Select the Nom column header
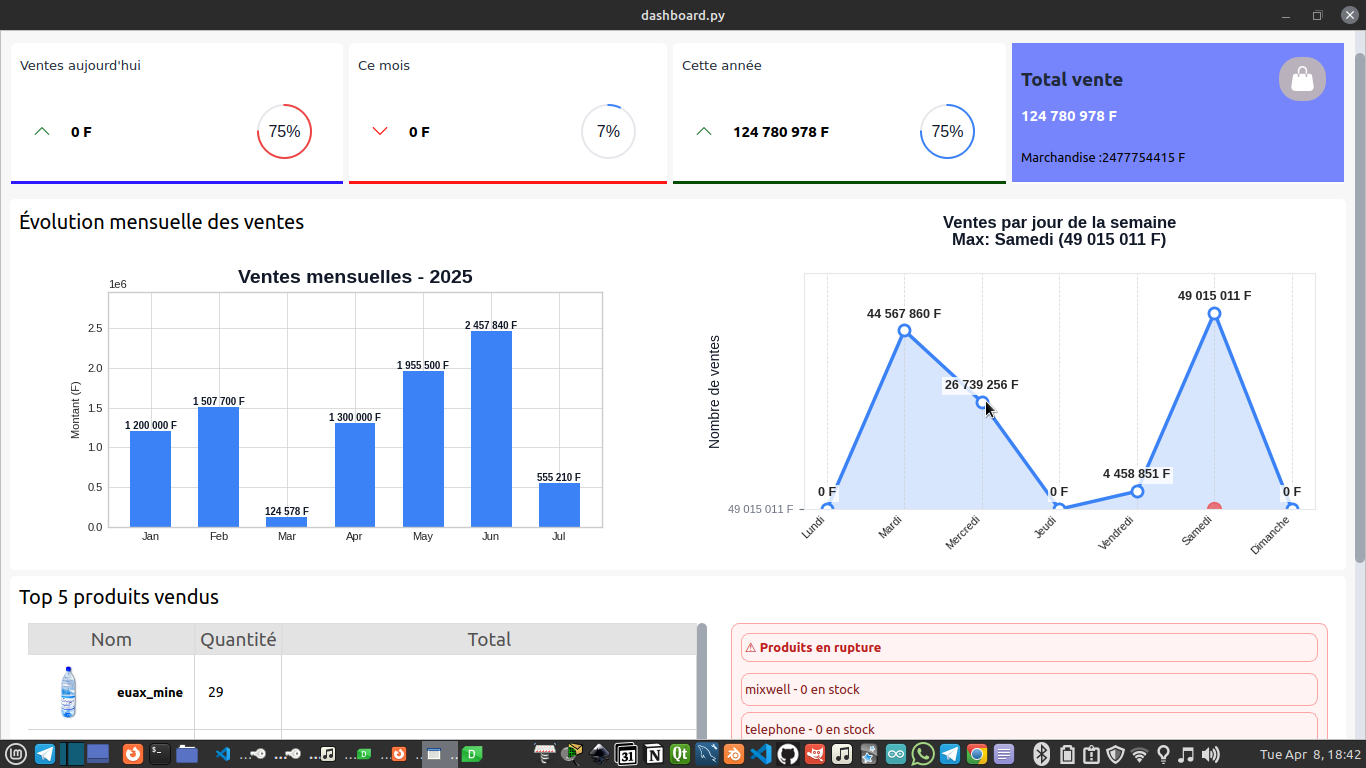This screenshot has height=768, width=1366. pyautogui.click(x=111, y=639)
